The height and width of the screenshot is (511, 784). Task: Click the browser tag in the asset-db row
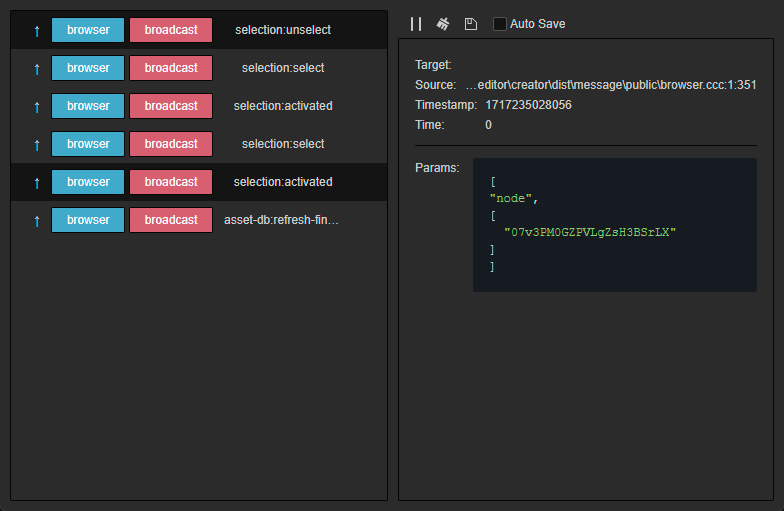(x=88, y=220)
